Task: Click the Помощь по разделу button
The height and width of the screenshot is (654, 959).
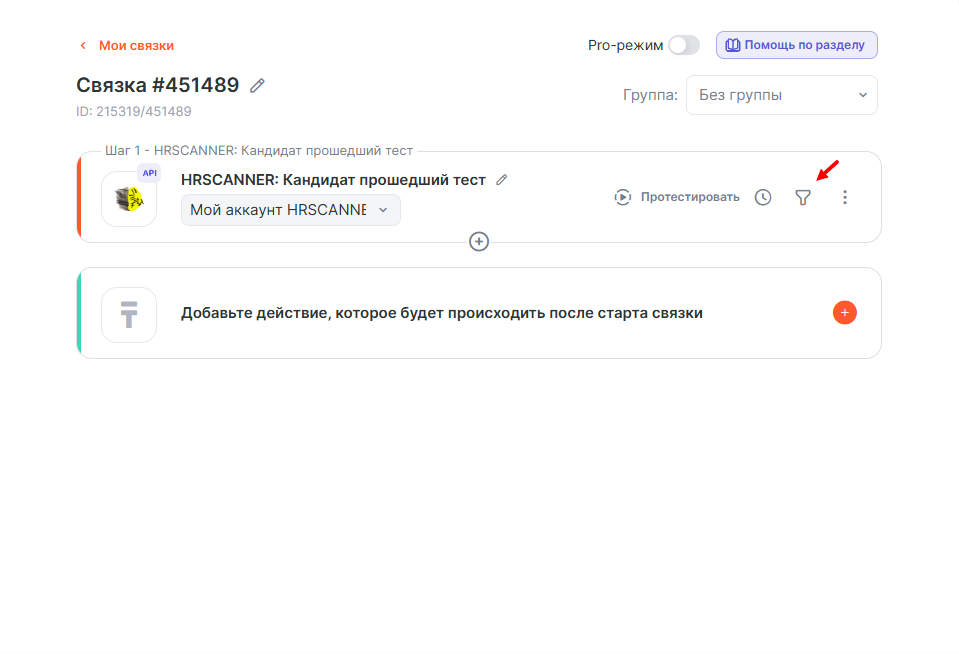Action: click(796, 45)
